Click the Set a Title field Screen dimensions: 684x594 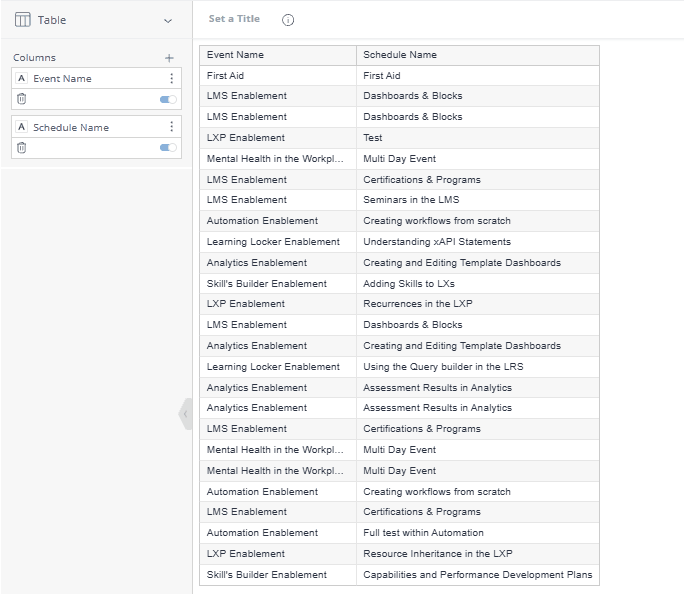click(x=234, y=19)
